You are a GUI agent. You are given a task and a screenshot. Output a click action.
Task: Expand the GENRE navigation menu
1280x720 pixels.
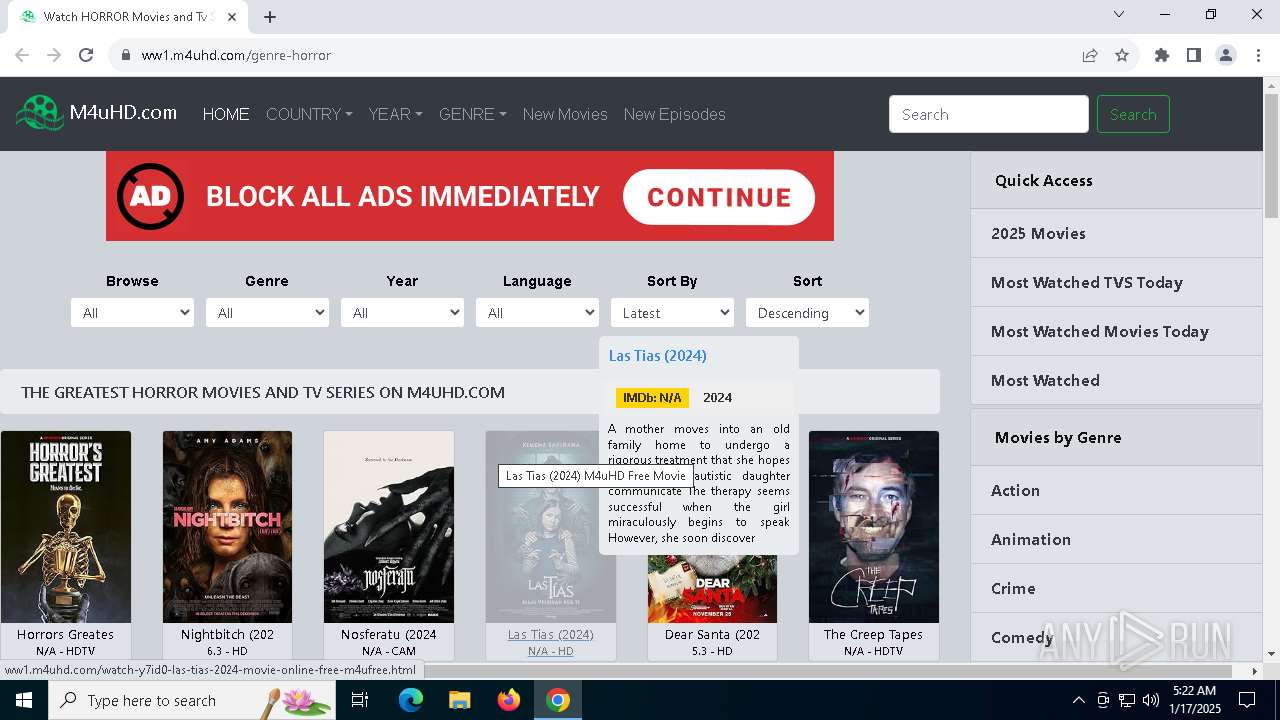pyautogui.click(x=473, y=114)
